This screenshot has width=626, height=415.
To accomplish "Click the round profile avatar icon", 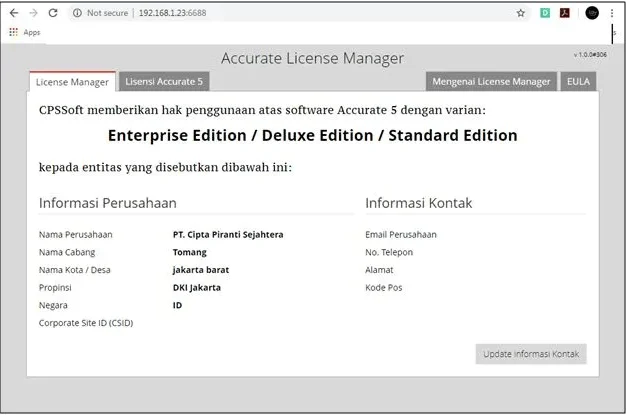I will (592, 13).
